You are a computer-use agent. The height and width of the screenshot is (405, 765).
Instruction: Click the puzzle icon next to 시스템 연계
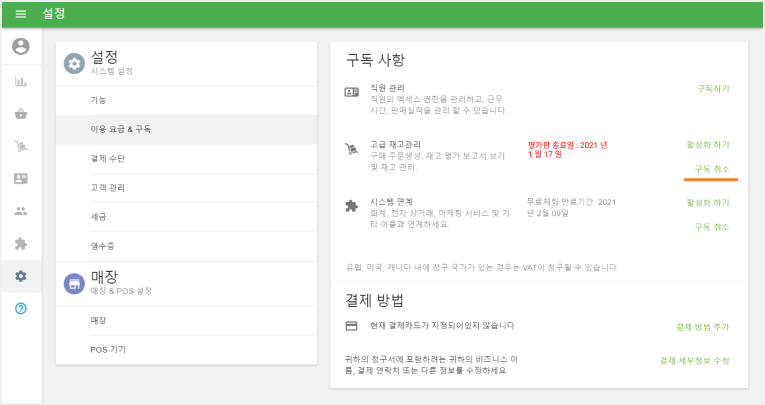coord(351,206)
